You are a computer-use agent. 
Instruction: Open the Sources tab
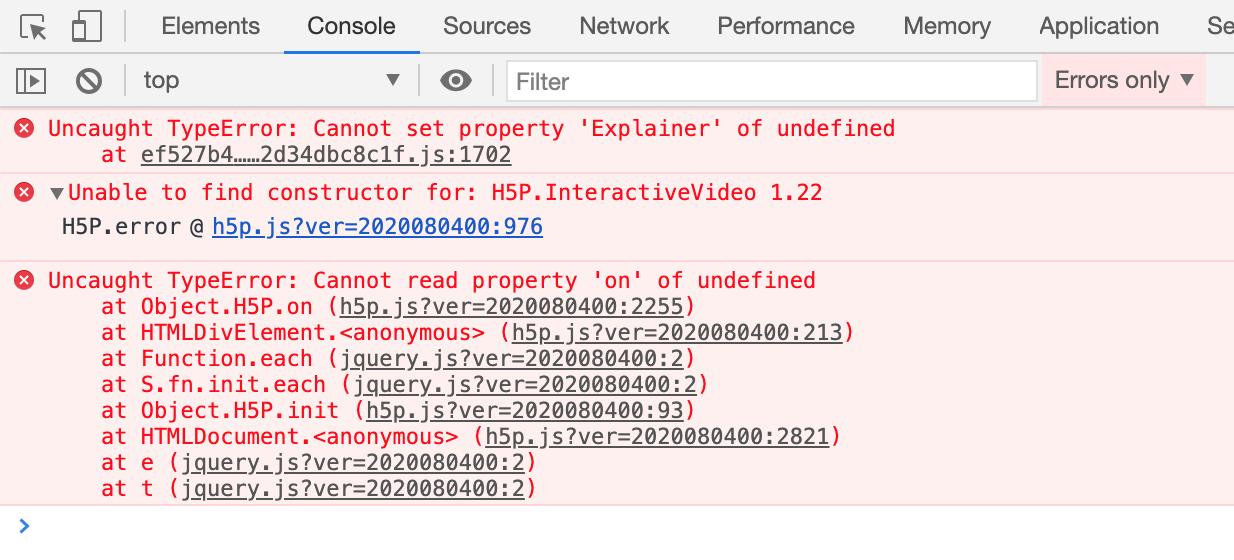pos(487,26)
